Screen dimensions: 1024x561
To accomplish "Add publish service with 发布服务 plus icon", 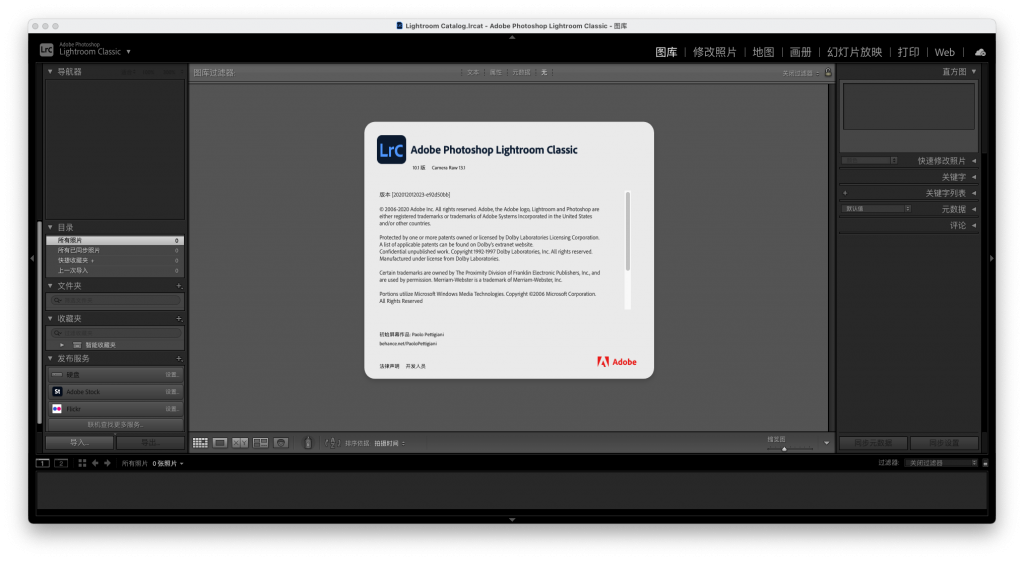I will (x=178, y=359).
